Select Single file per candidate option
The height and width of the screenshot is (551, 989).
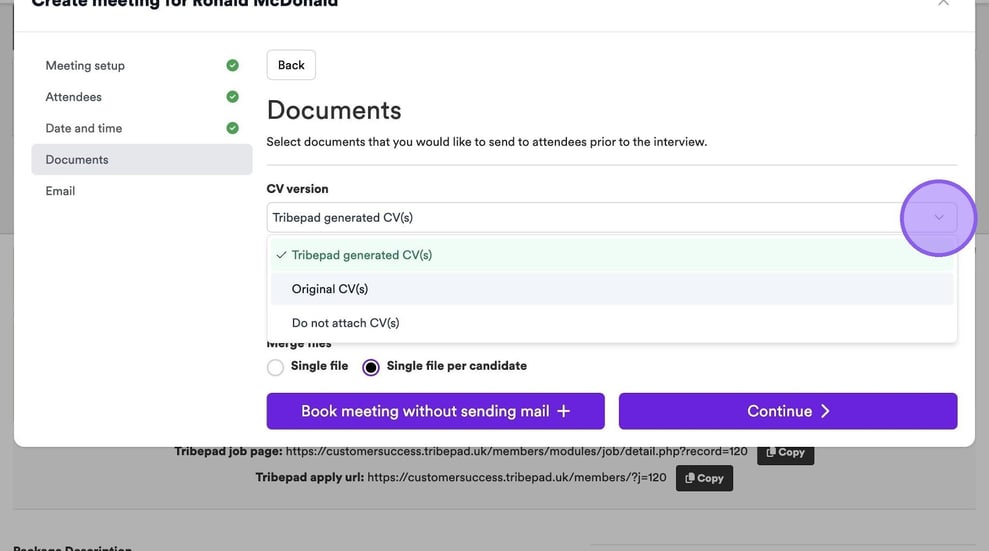(x=371, y=367)
